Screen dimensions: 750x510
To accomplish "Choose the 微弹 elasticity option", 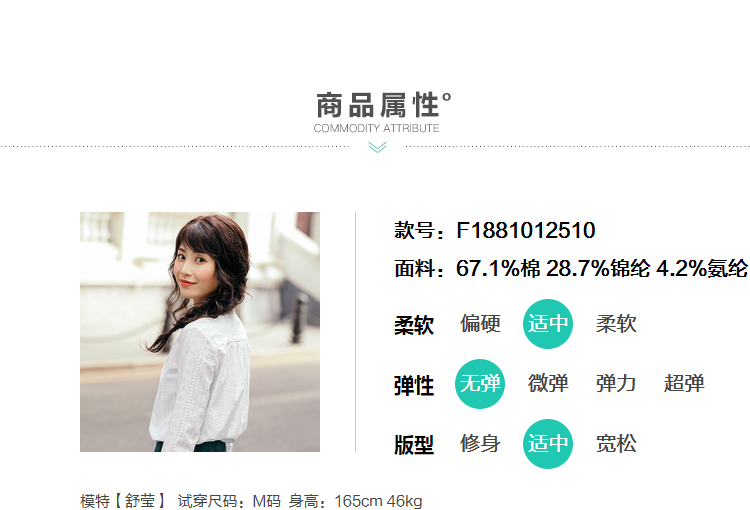I will pos(548,384).
